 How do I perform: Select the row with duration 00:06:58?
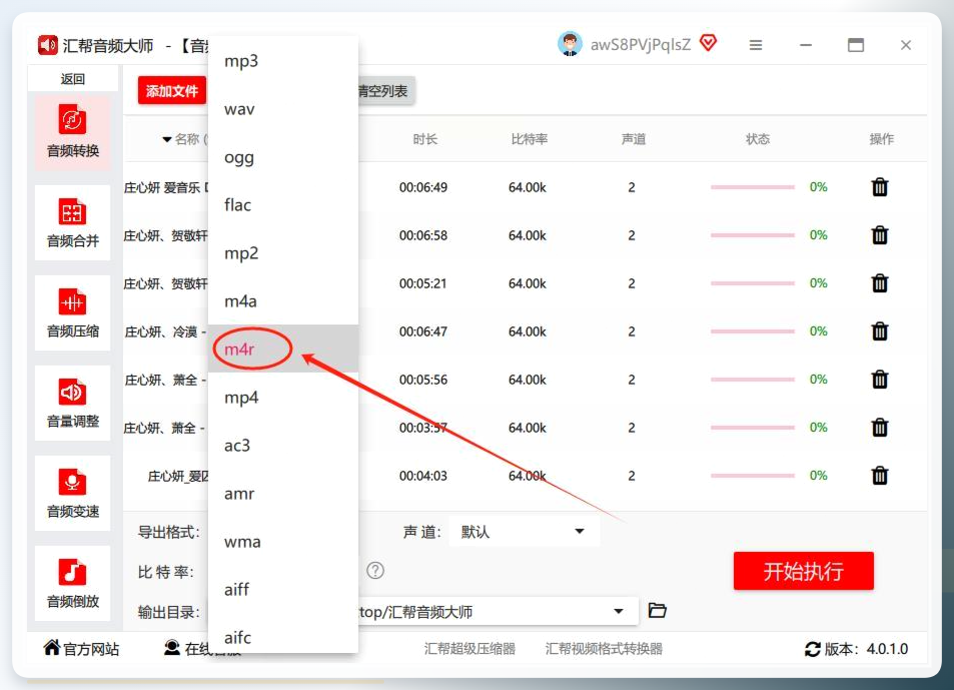(x=525, y=235)
